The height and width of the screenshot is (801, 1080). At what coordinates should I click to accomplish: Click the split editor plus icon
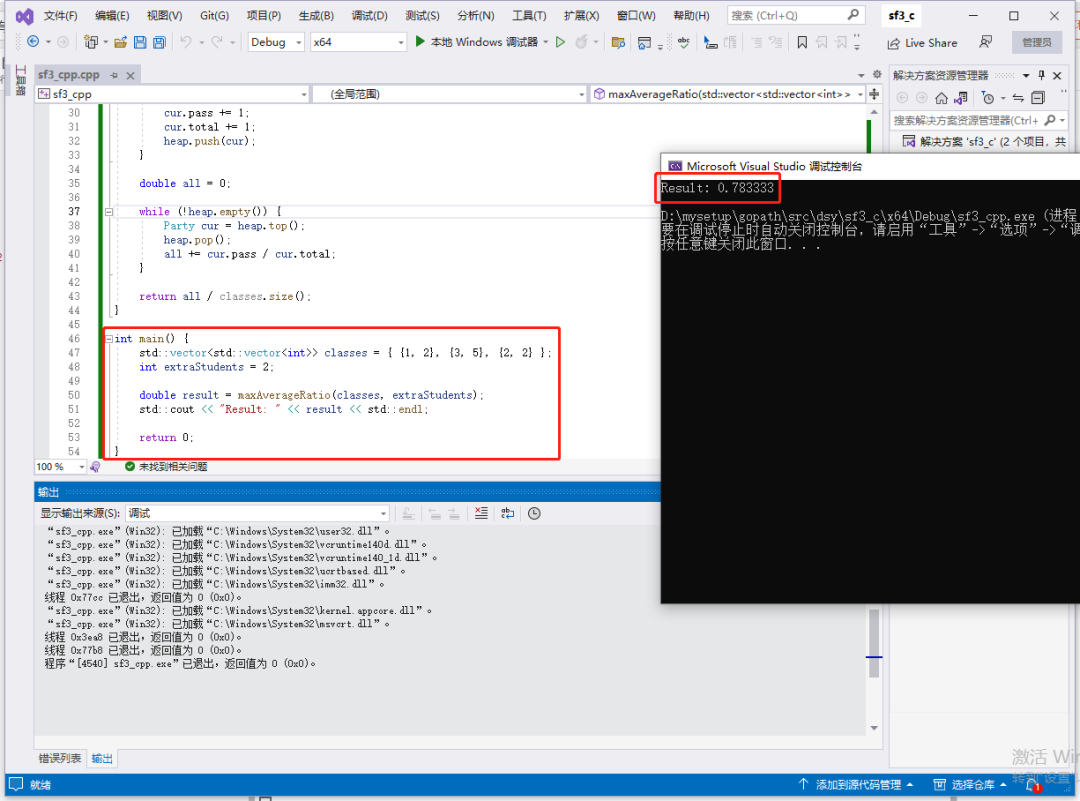(874, 94)
